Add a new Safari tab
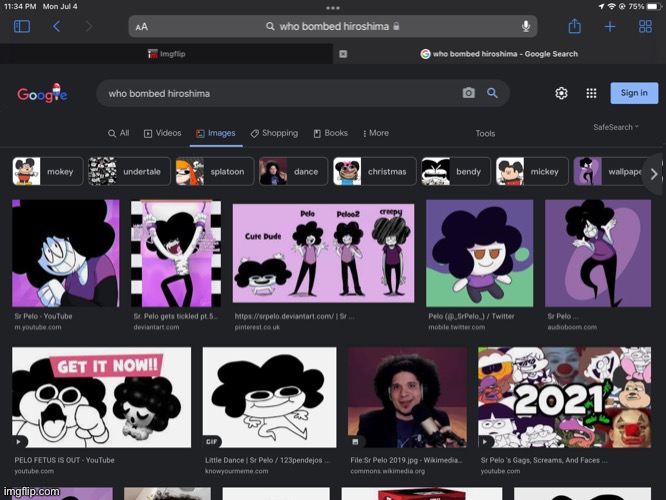 610,26
